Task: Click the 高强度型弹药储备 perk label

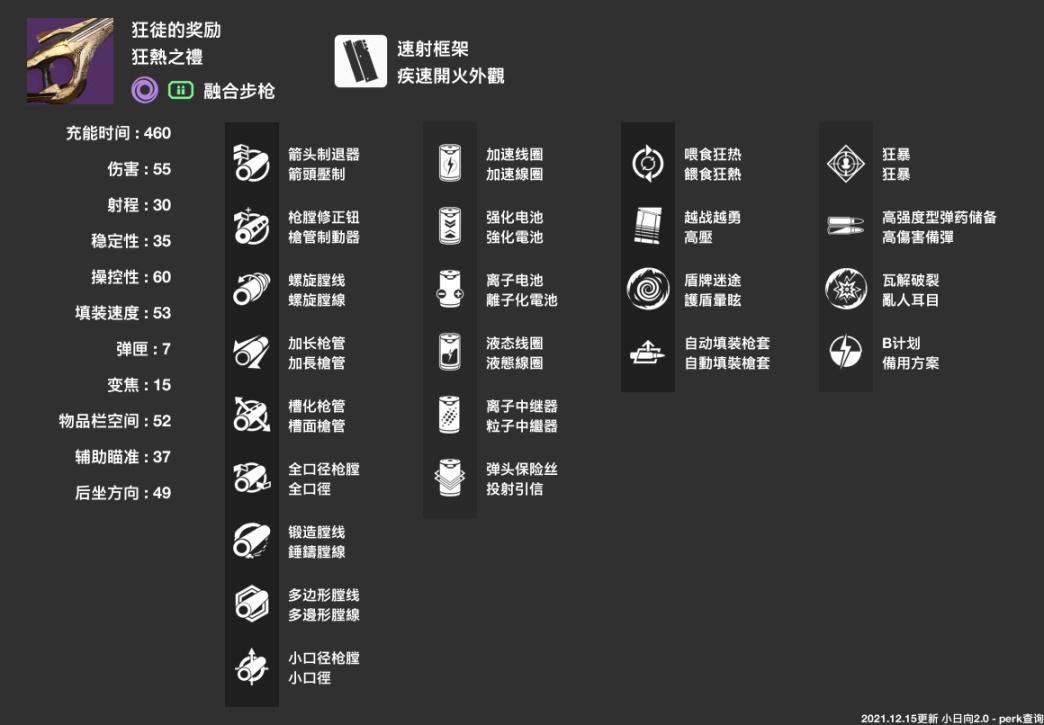Action: pos(938,218)
